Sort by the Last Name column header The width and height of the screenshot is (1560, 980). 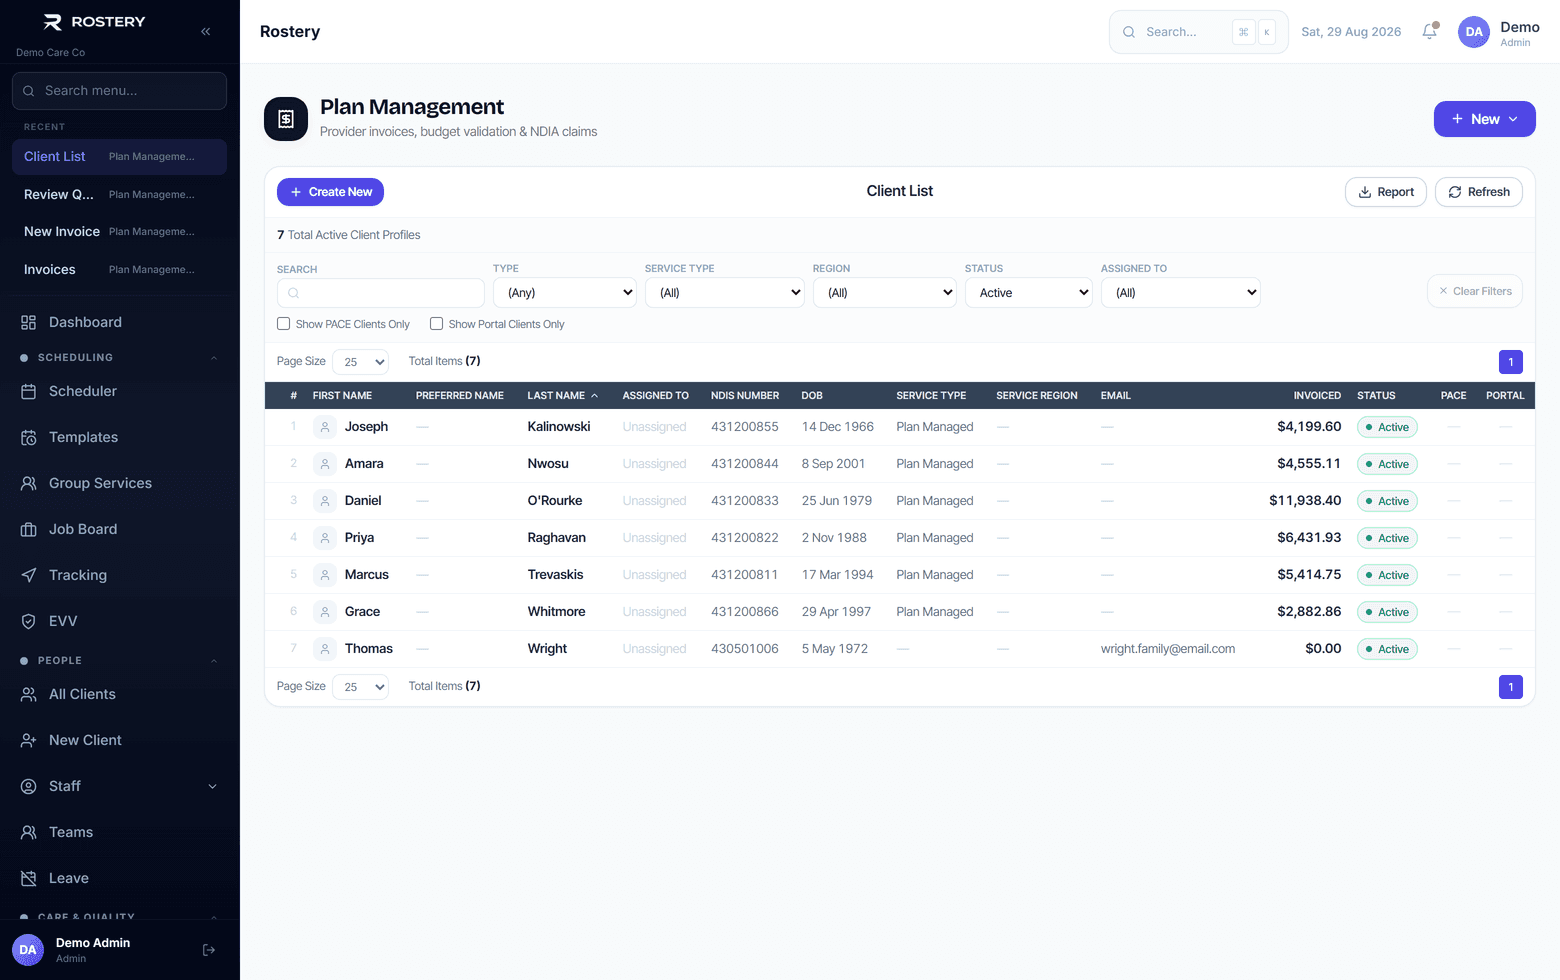562,396
